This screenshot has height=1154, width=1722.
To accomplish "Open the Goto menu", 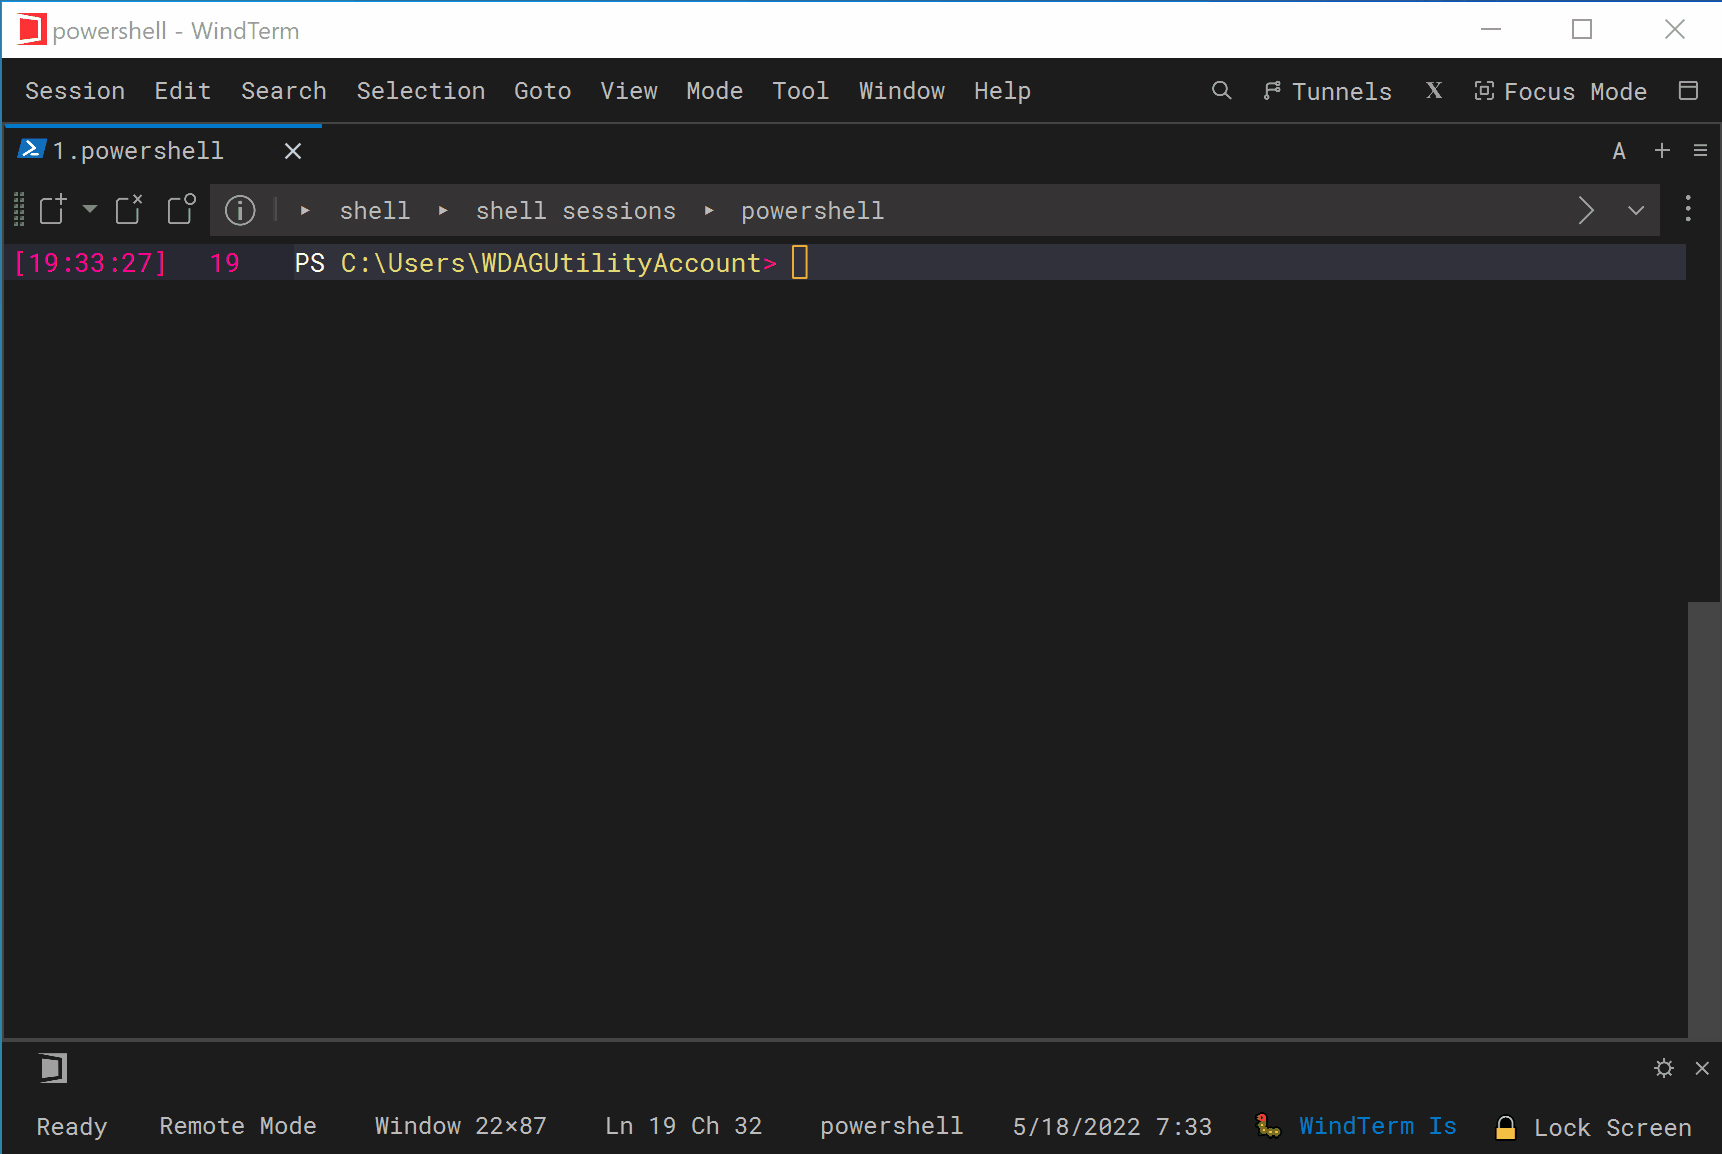I will 543,91.
